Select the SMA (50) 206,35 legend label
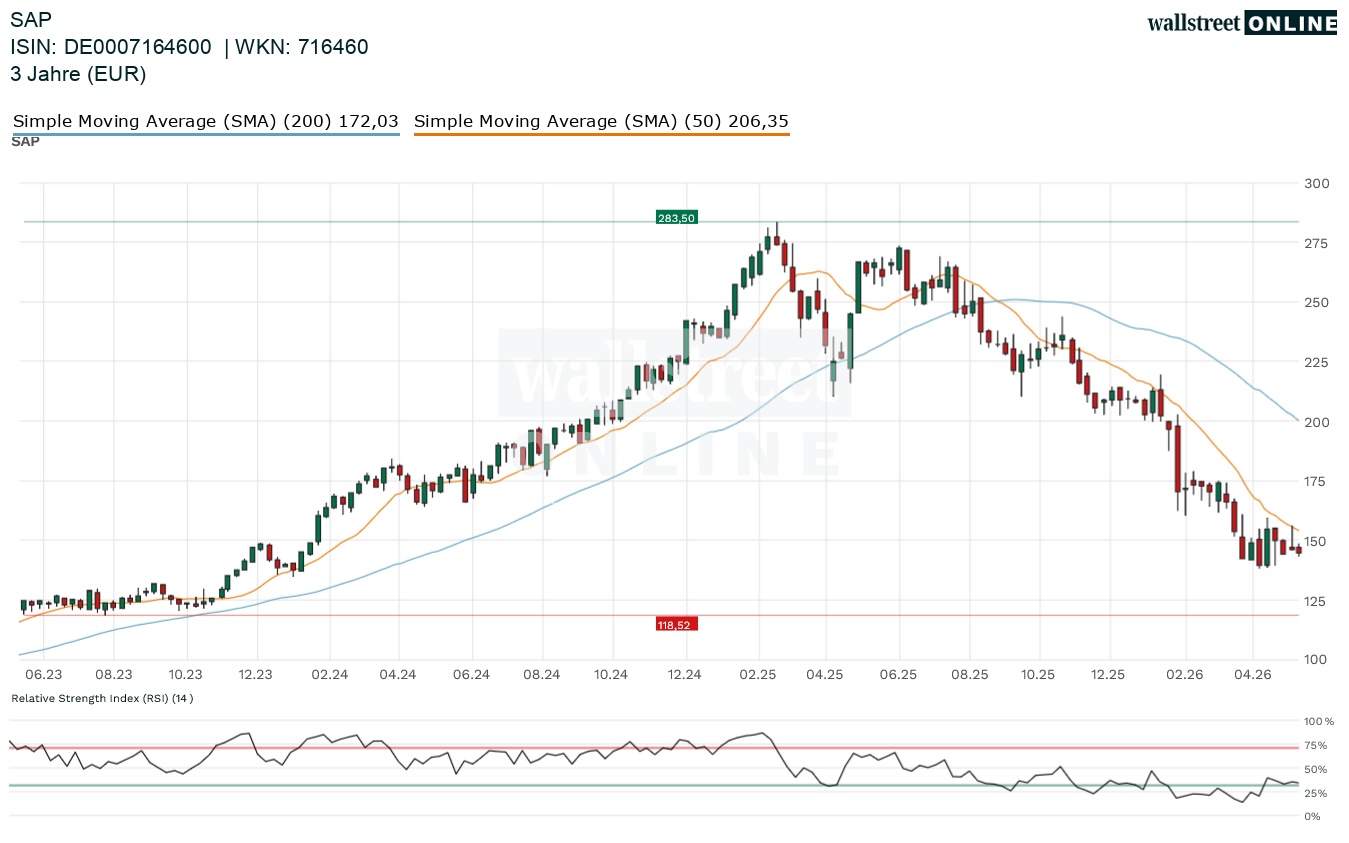1349x843 pixels. (x=601, y=121)
